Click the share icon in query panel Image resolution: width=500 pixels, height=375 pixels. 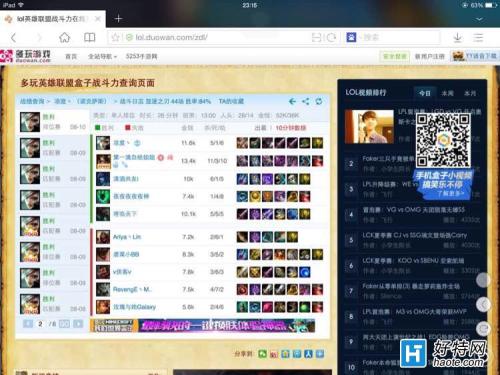(x=305, y=101)
